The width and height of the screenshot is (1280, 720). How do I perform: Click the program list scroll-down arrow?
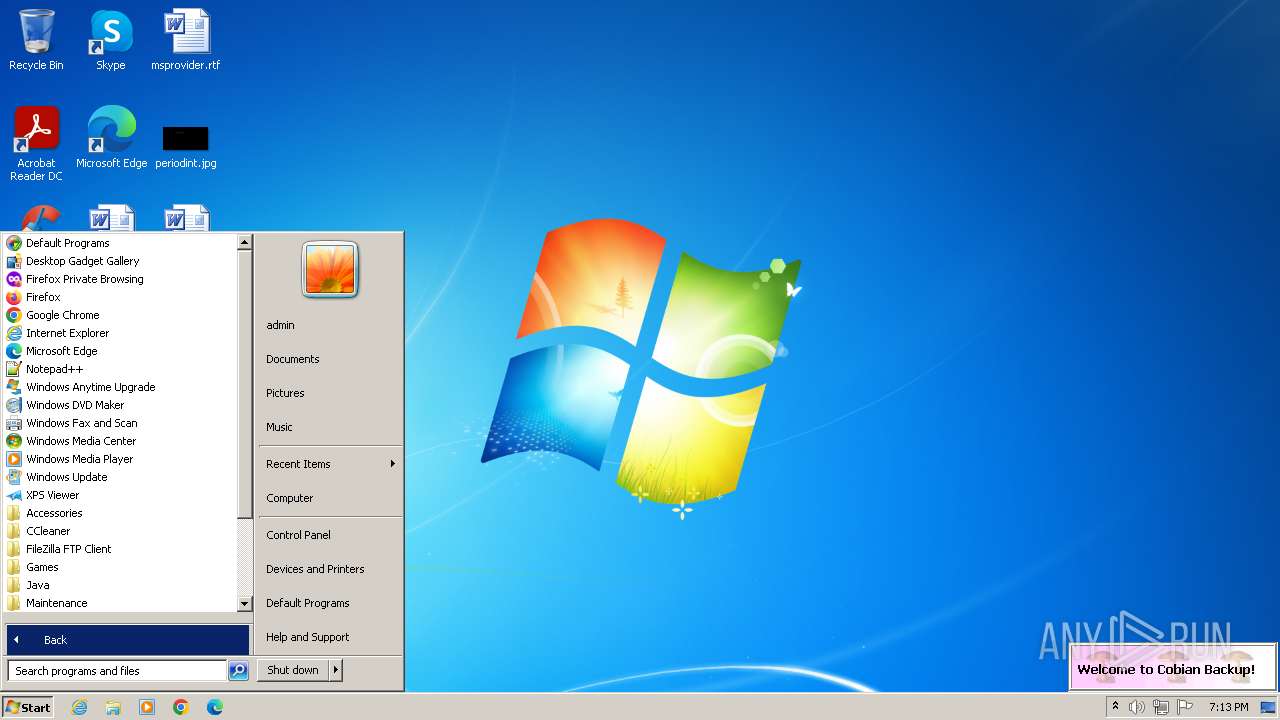pos(244,604)
